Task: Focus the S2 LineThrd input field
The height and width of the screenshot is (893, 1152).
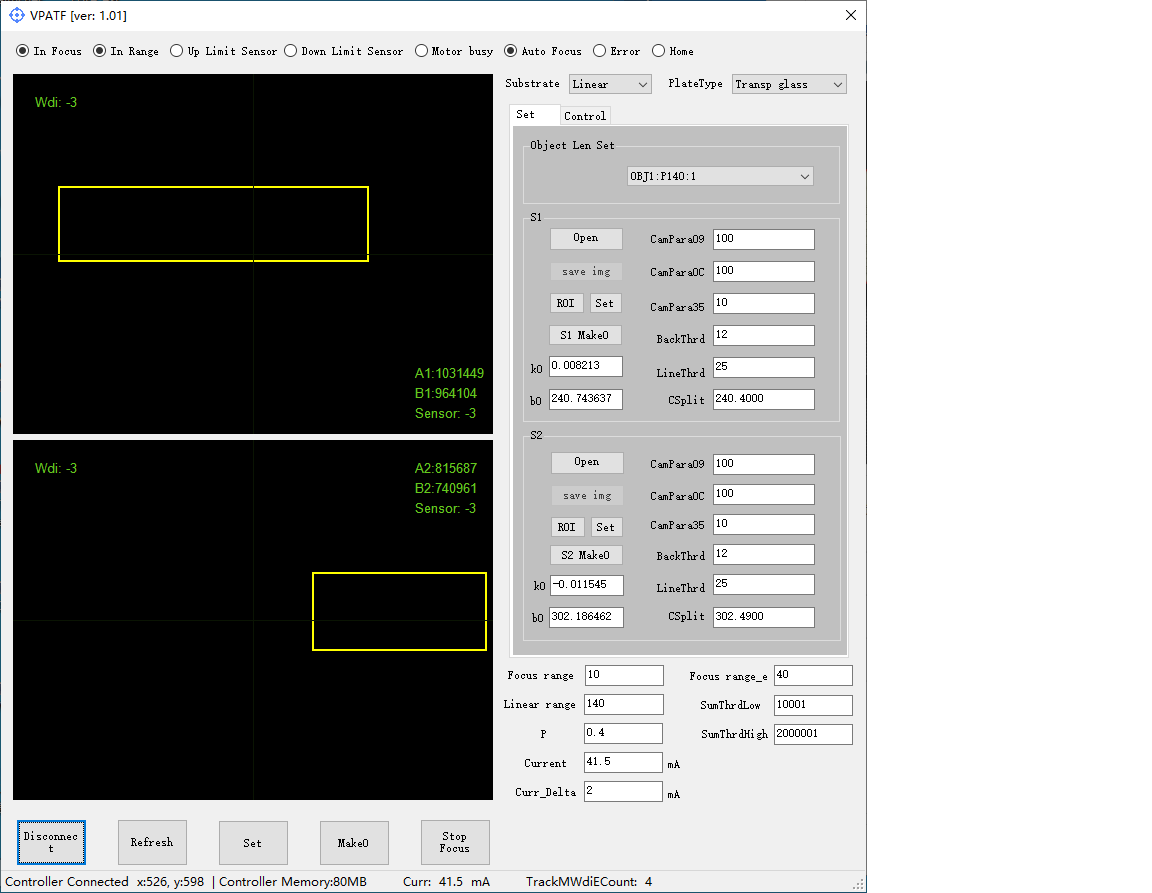Action: click(763, 584)
